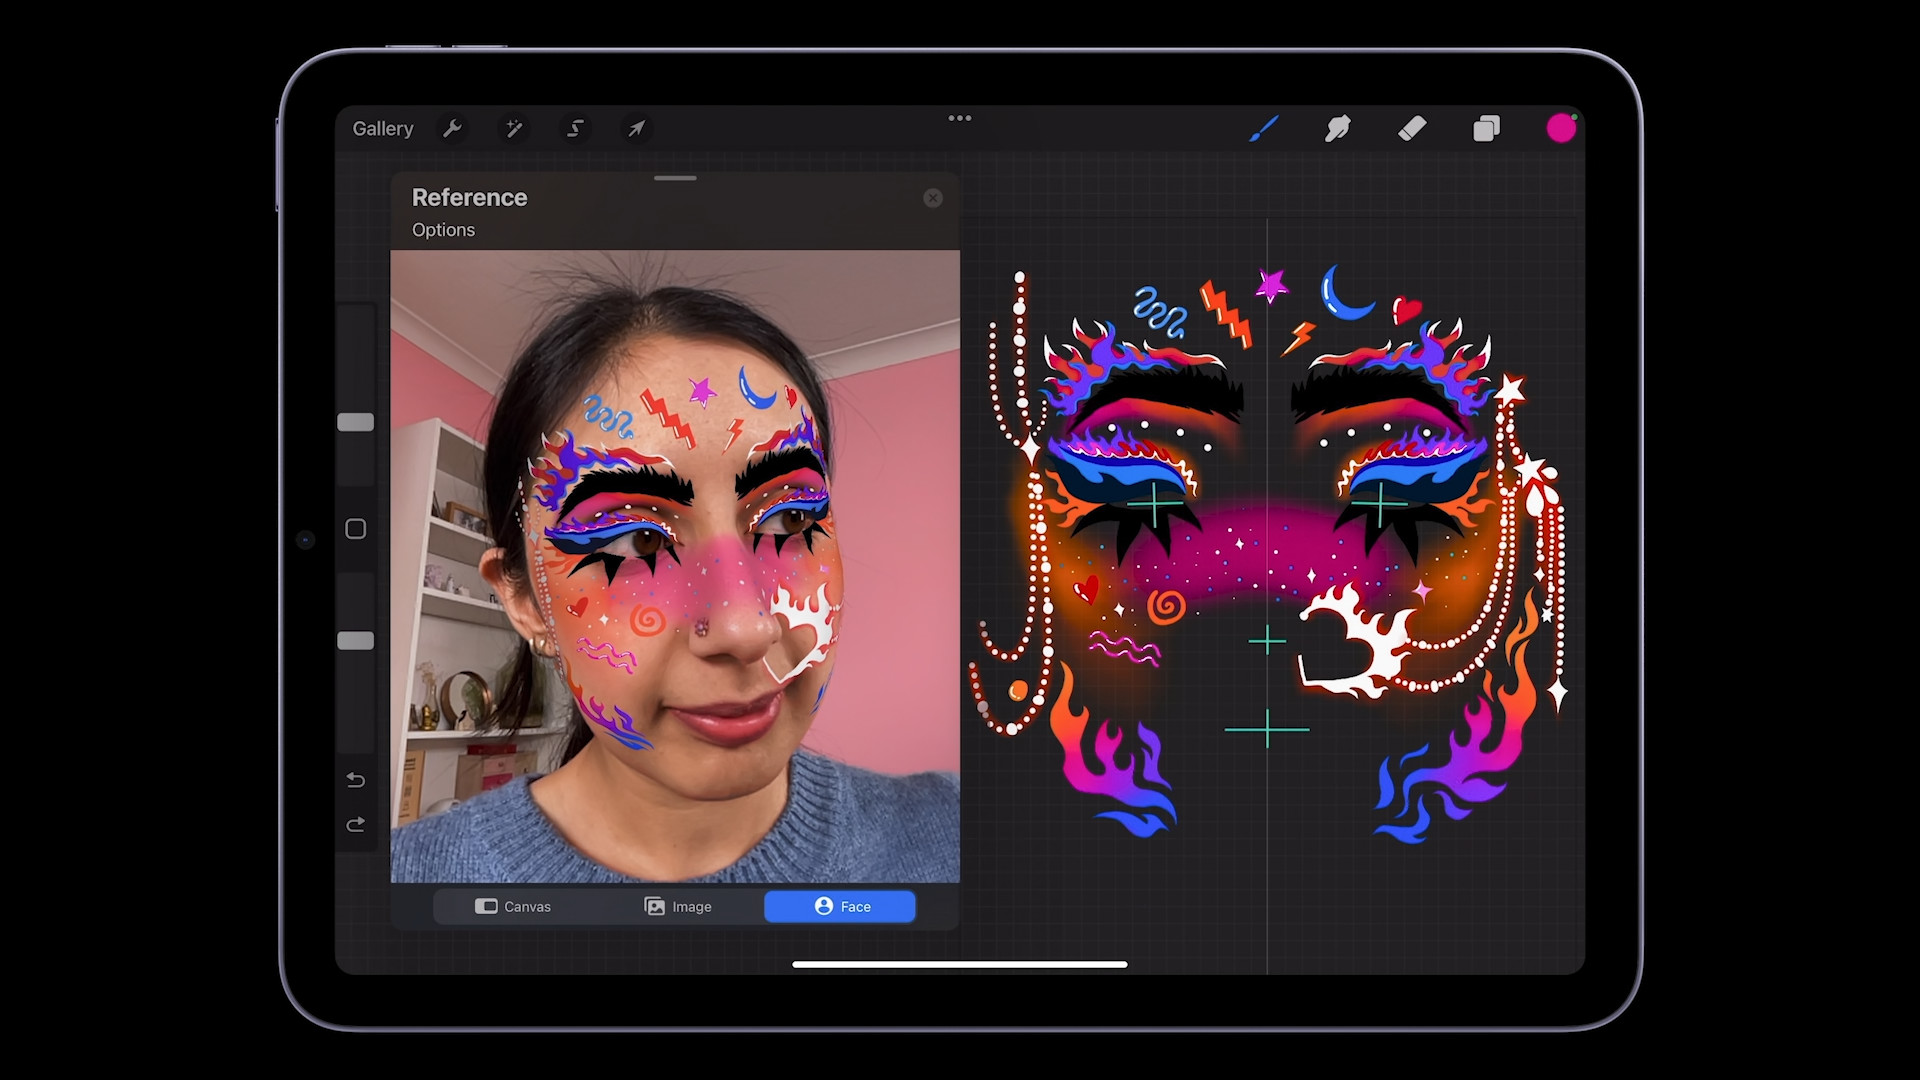Activate the Selection tool

pyautogui.click(x=575, y=128)
